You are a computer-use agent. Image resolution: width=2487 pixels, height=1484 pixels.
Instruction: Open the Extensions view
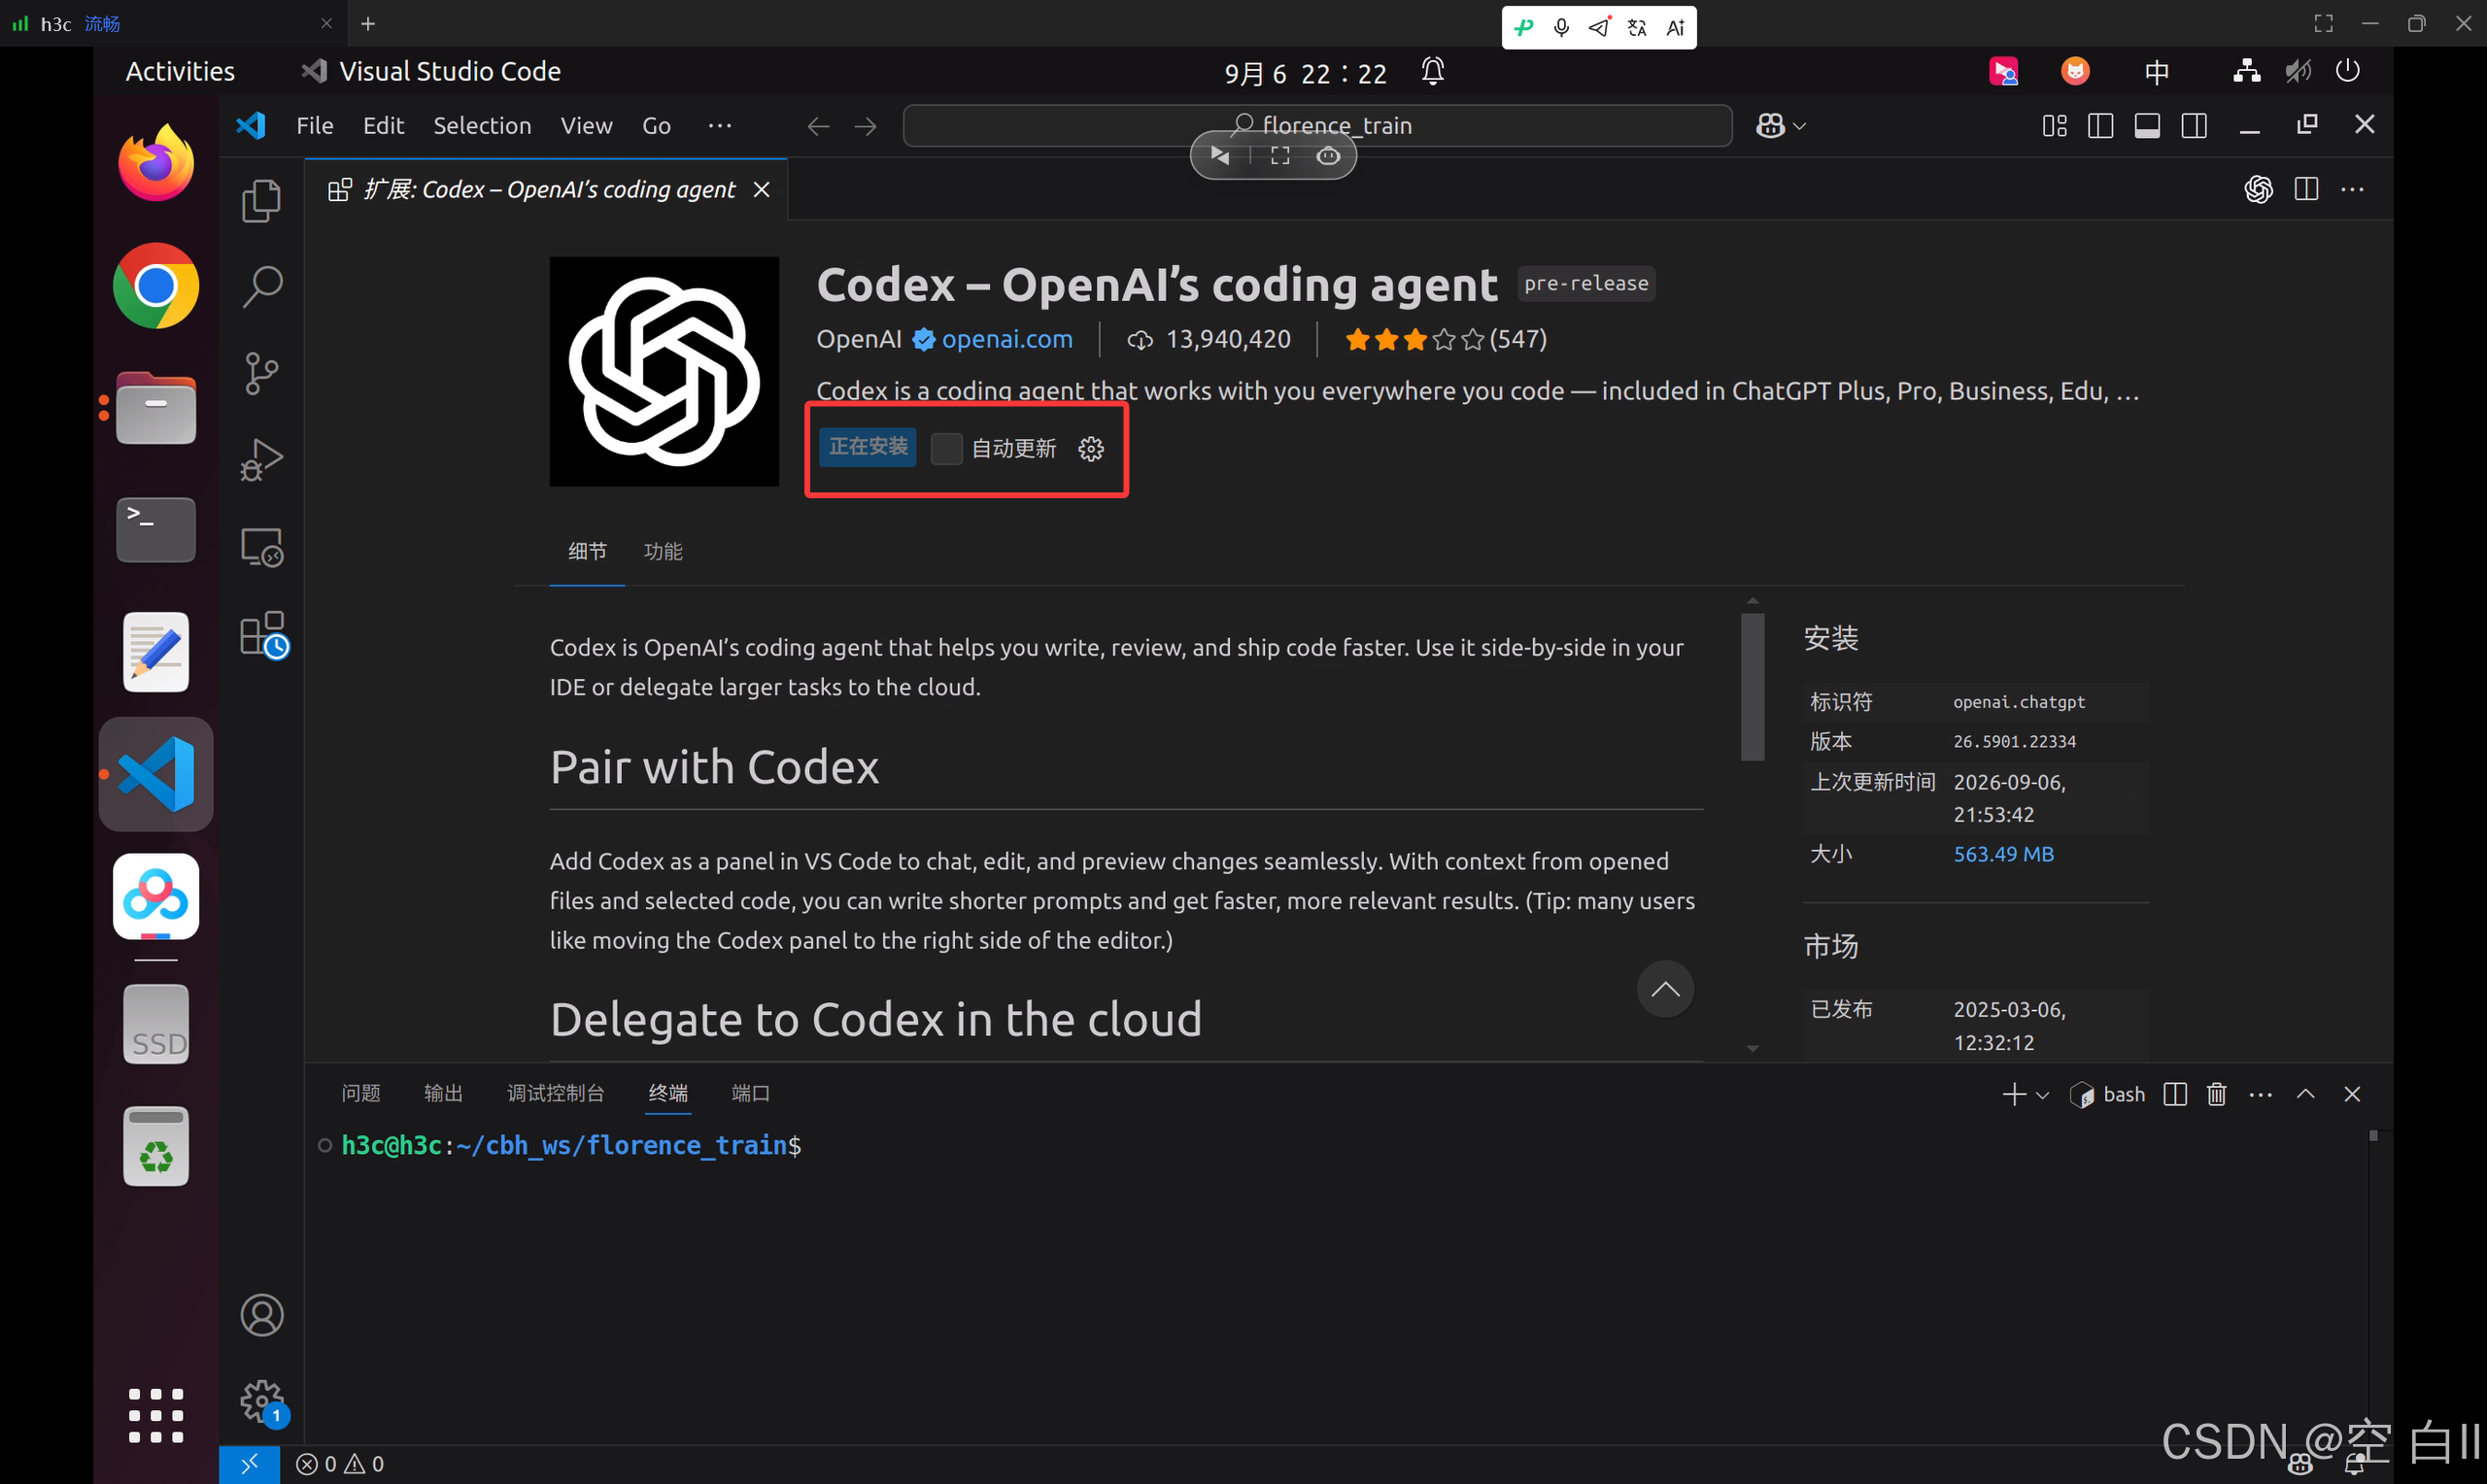[264, 634]
